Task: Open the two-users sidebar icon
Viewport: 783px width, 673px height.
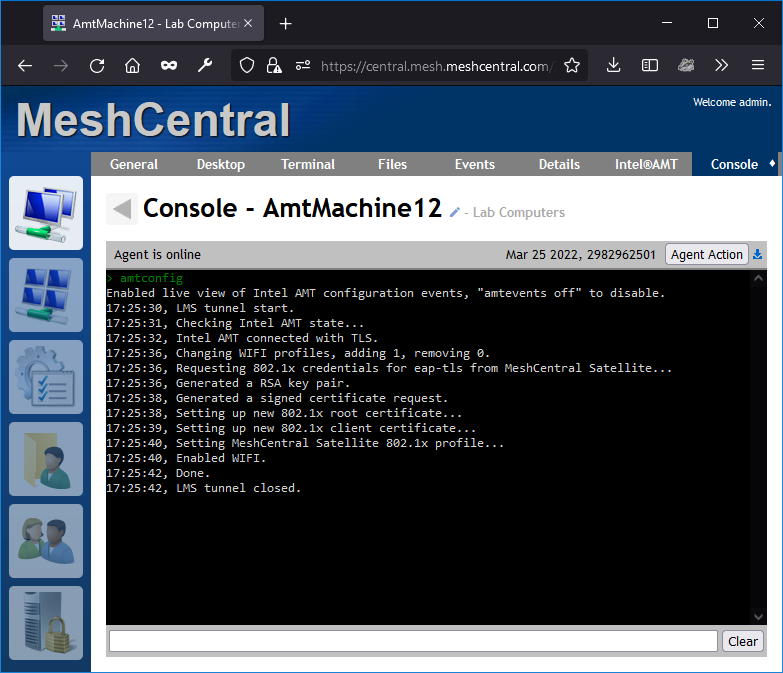Action: point(46,541)
